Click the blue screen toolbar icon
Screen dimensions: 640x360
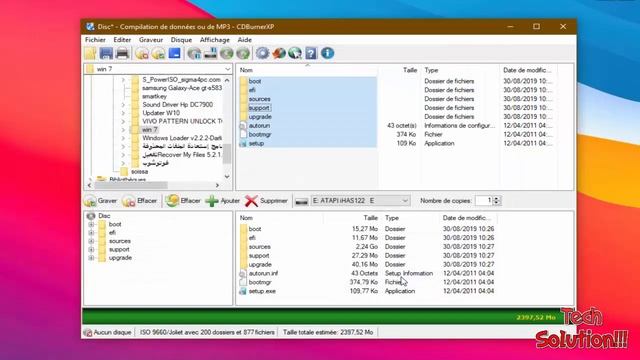(x=175, y=53)
